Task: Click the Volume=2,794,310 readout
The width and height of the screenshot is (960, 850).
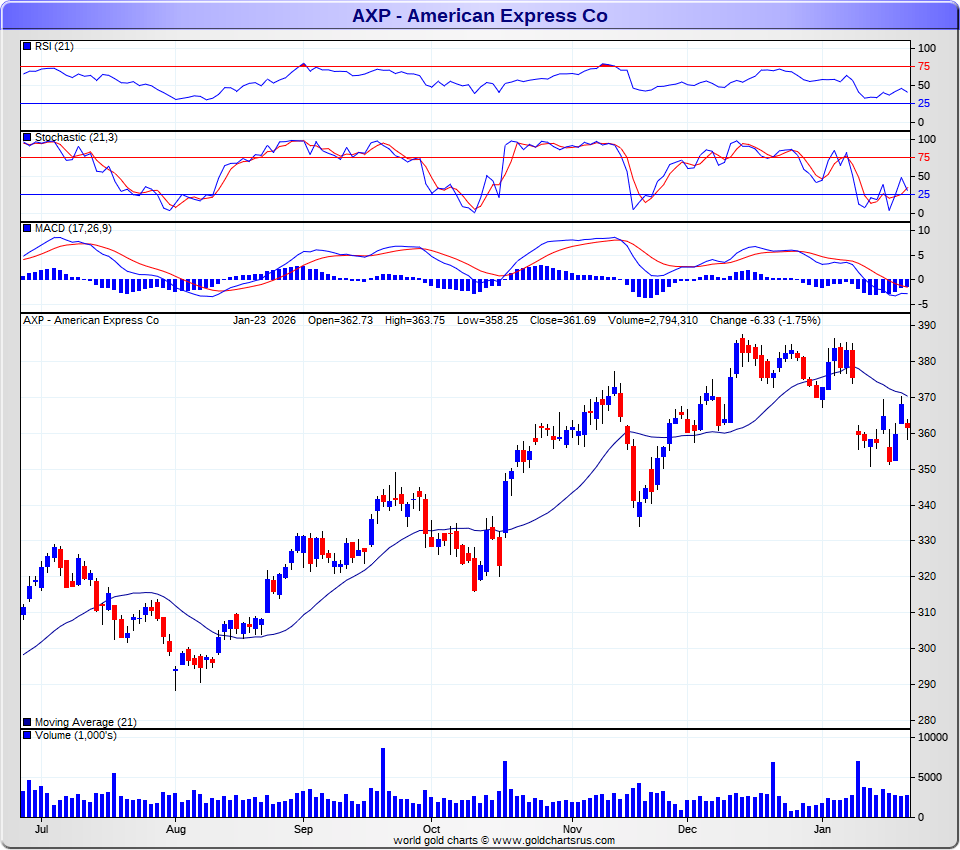Action: coord(653,320)
